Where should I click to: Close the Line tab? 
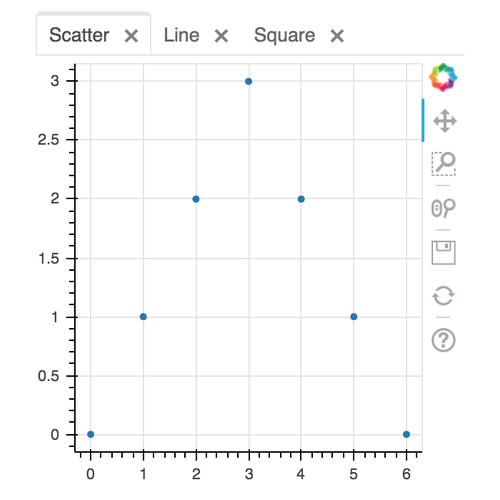click(221, 36)
